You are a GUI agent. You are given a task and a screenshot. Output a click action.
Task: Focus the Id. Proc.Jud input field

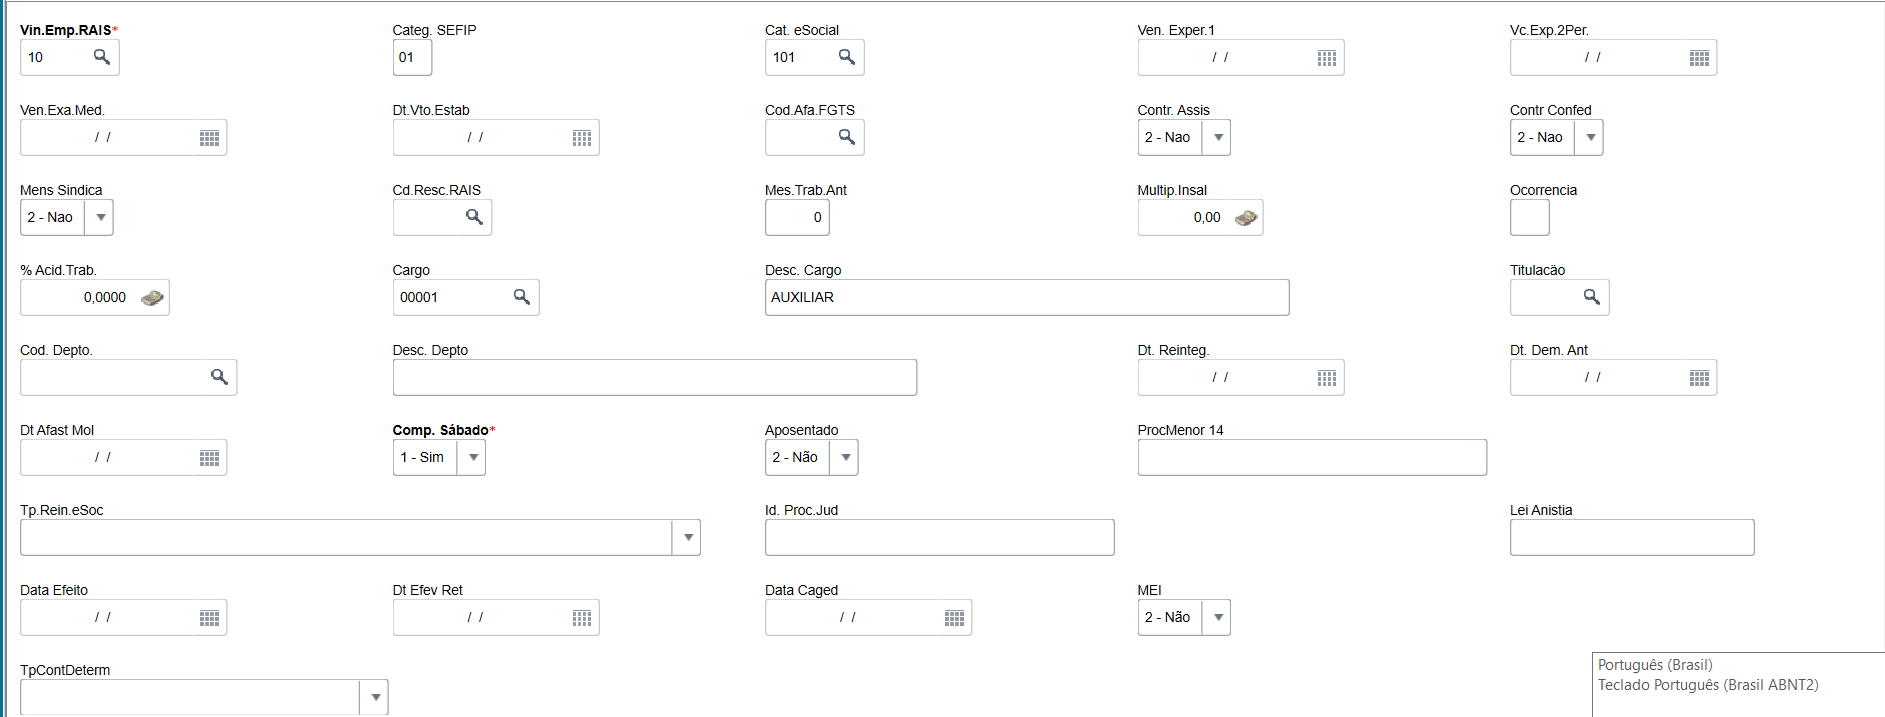[939, 538]
